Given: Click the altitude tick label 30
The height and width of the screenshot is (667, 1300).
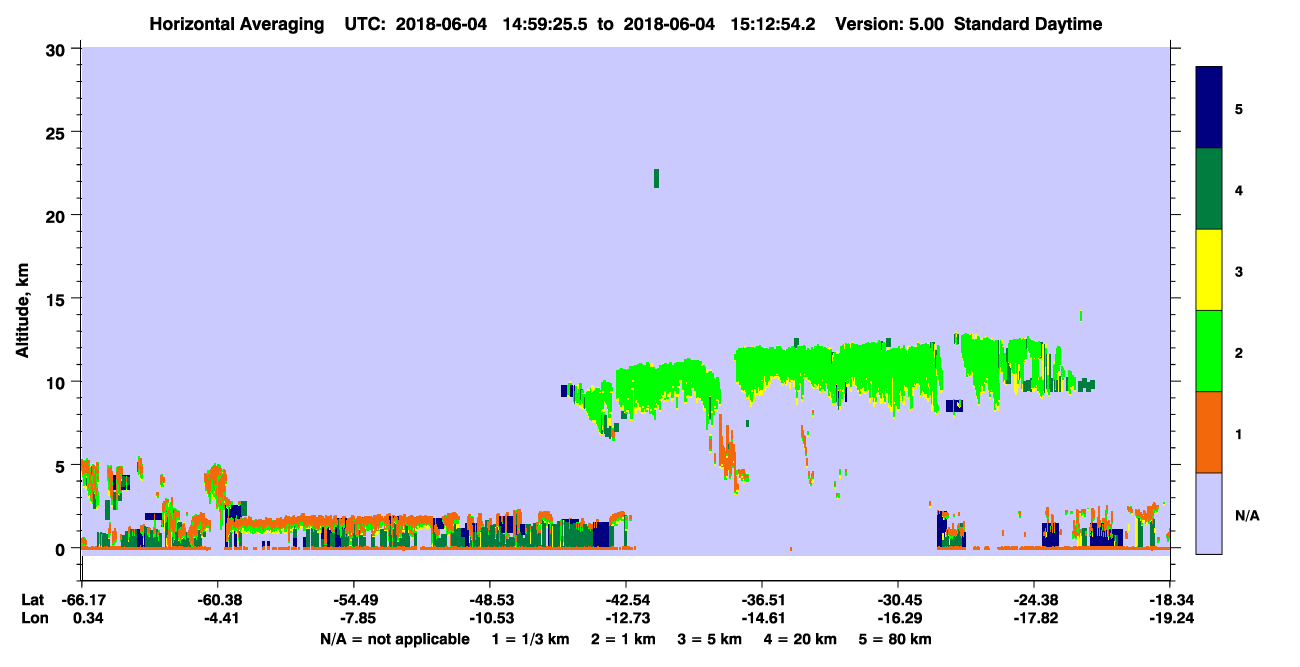Looking at the screenshot, I should click(58, 49).
